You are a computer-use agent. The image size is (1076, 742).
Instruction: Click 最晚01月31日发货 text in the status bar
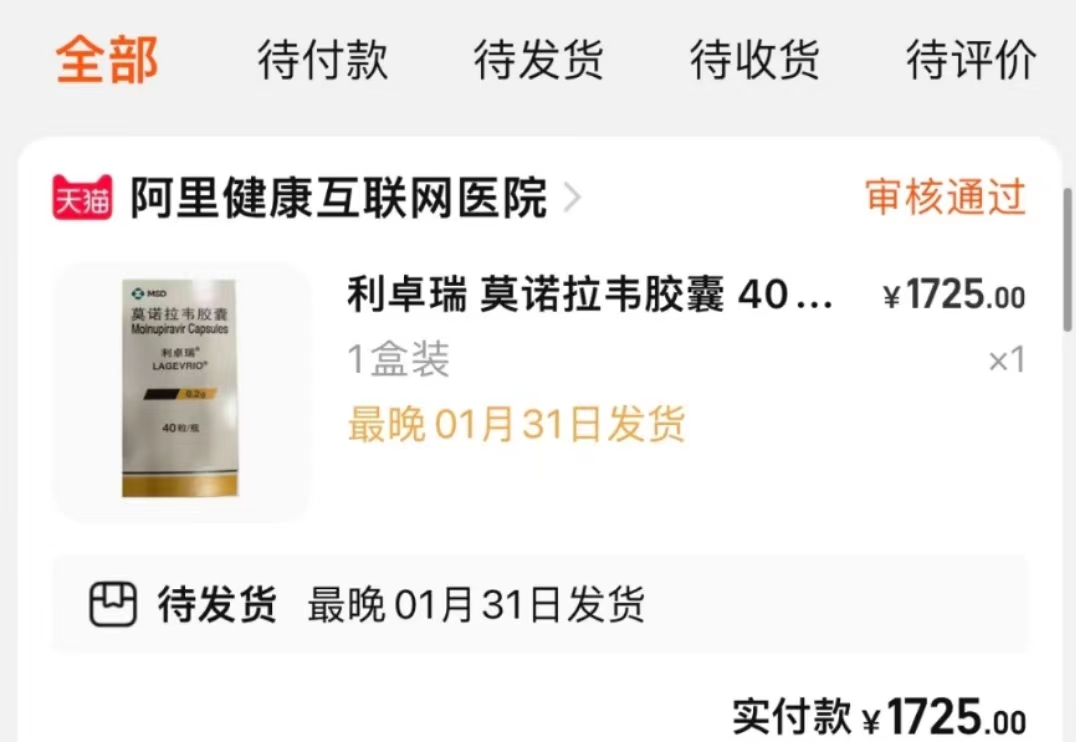(476, 605)
